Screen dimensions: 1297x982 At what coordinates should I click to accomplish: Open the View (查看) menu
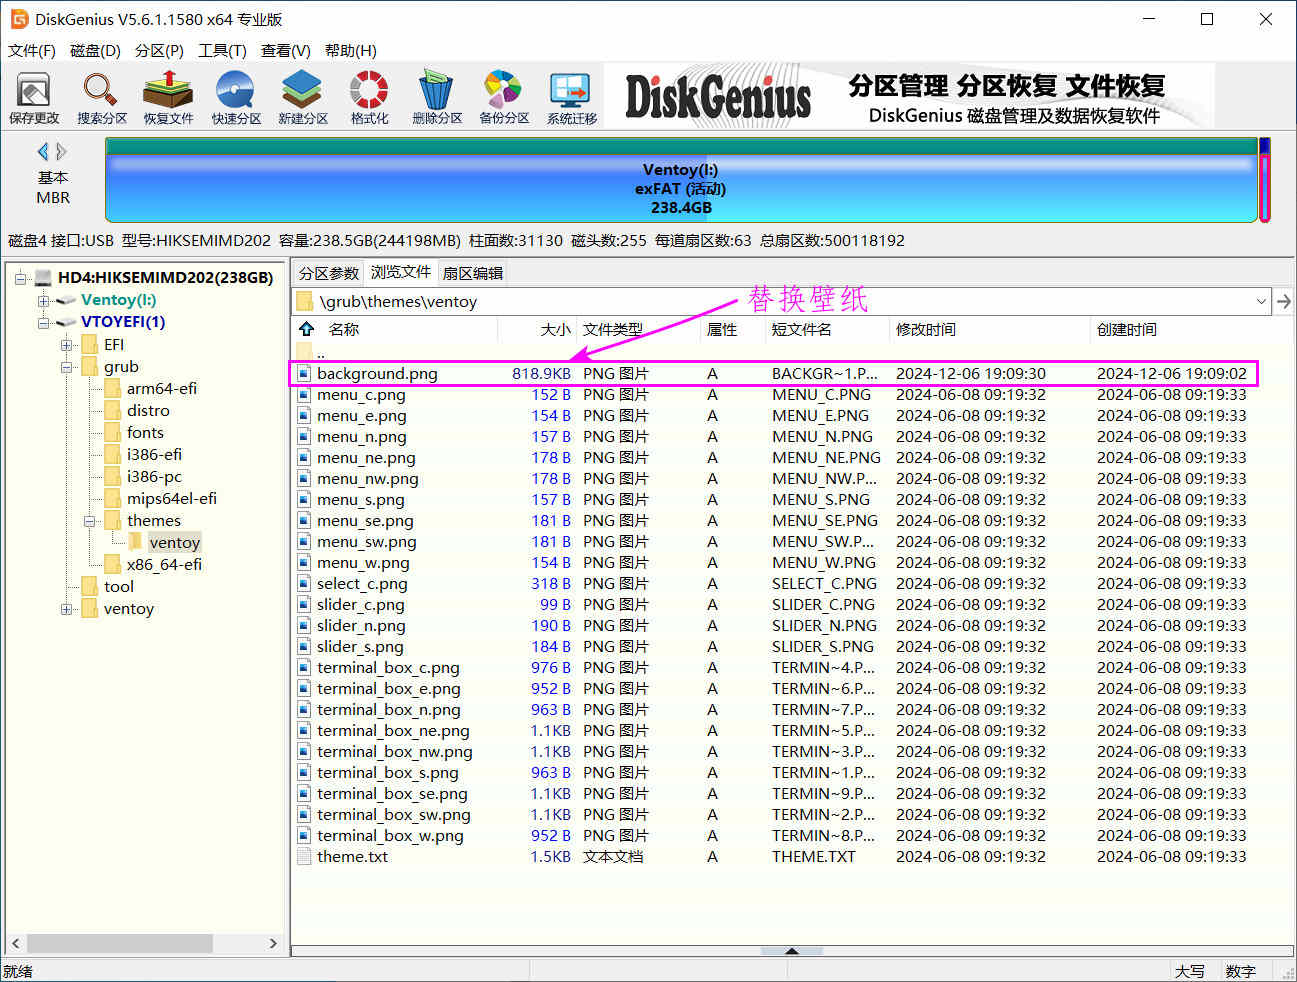pyautogui.click(x=286, y=51)
